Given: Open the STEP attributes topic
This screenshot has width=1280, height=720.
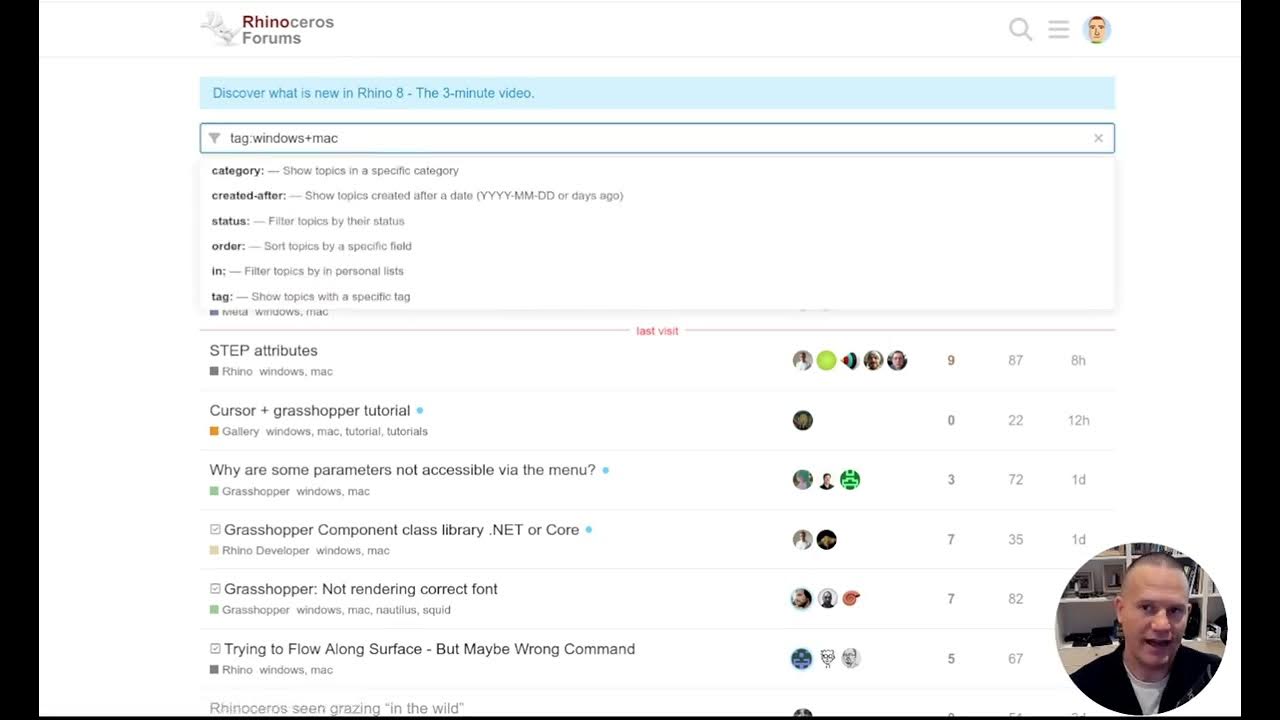Looking at the screenshot, I should tap(263, 351).
